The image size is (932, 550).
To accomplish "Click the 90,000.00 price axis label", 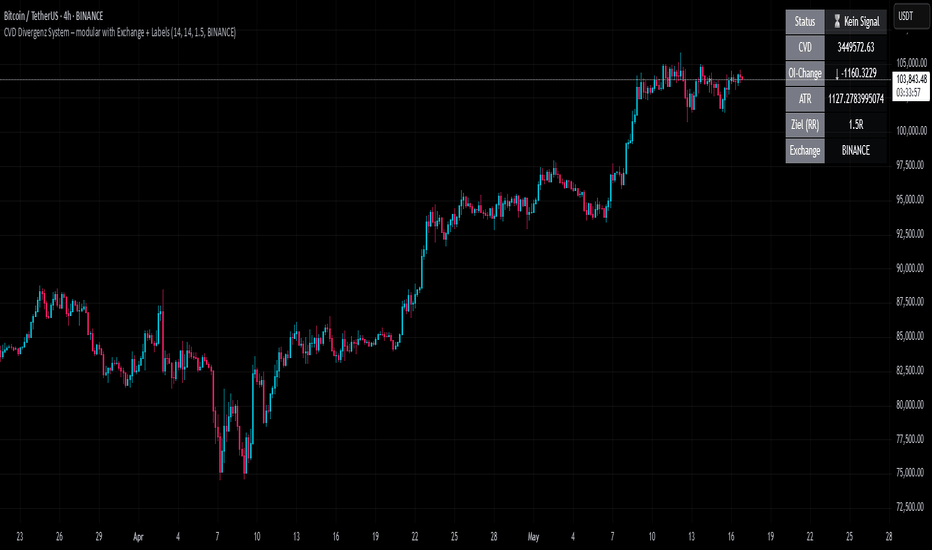I will (x=910, y=268).
